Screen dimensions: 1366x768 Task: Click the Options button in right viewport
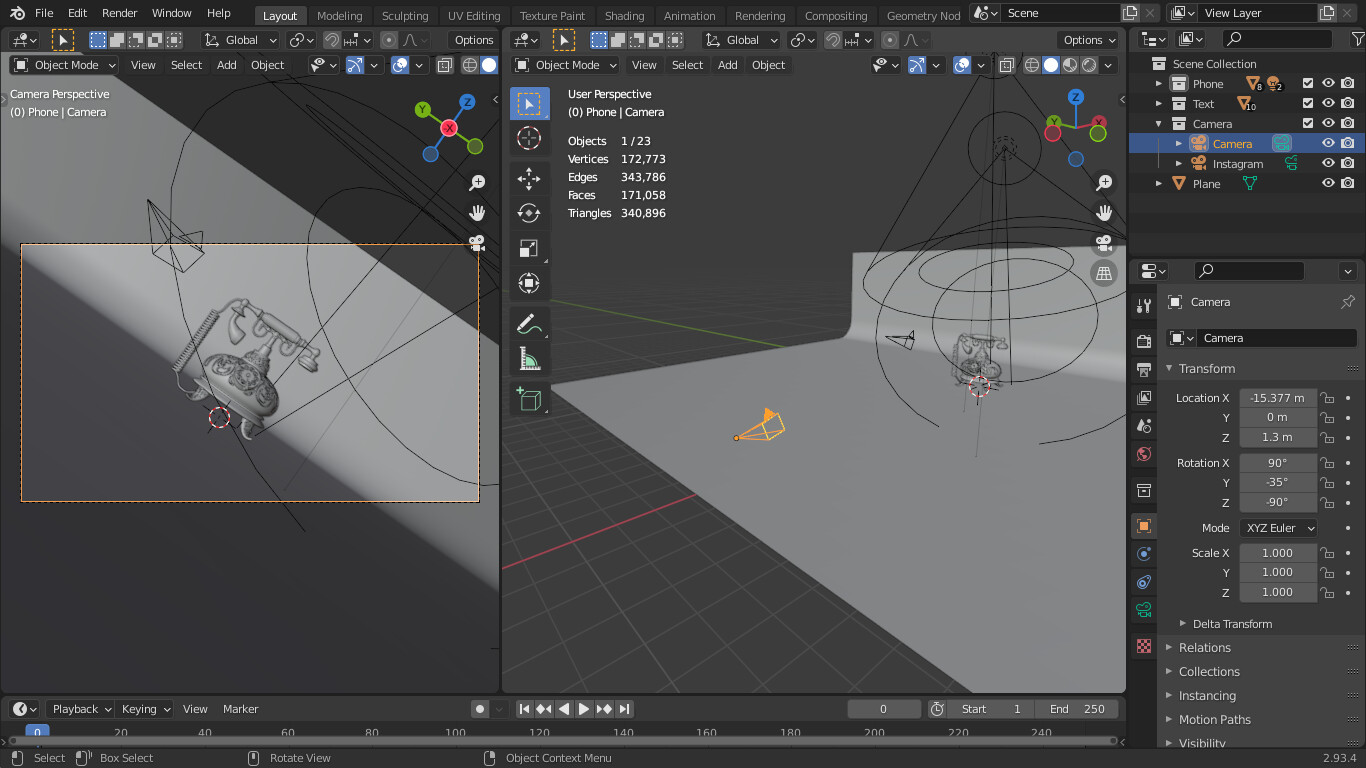[x=1088, y=40]
